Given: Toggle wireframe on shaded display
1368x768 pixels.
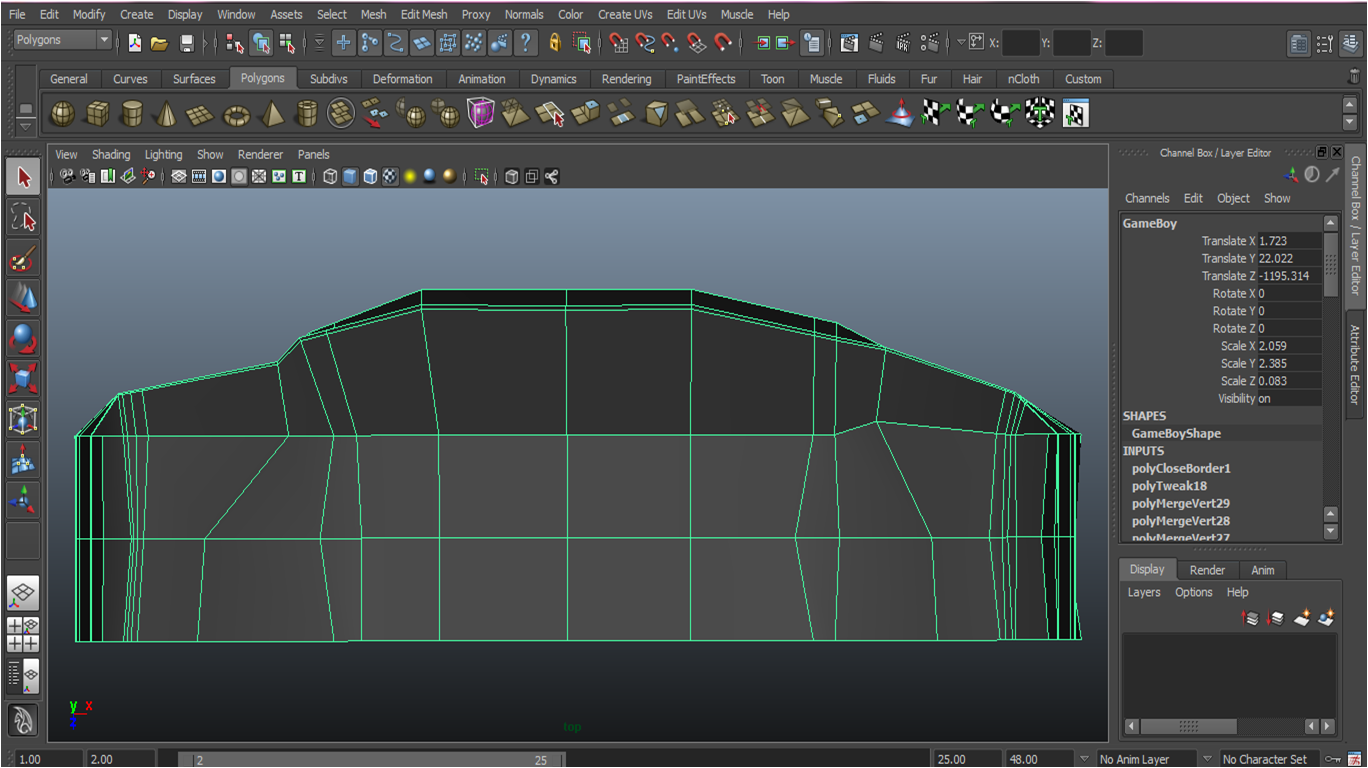Looking at the screenshot, I should (370, 177).
